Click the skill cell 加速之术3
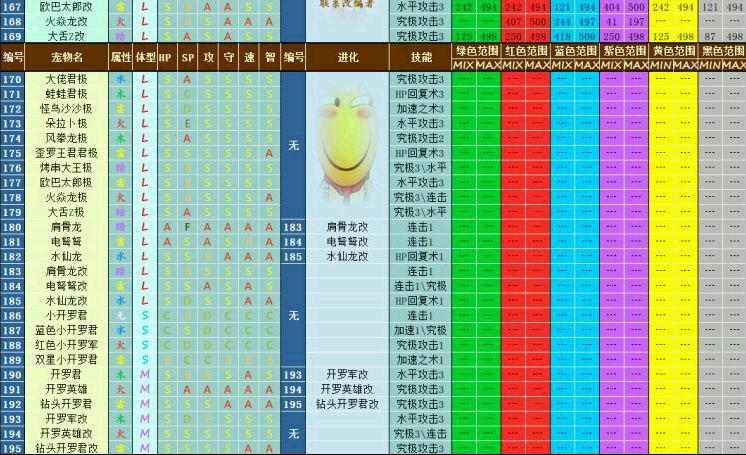Image resolution: width=746 pixels, height=455 pixels. pos(421,109)
